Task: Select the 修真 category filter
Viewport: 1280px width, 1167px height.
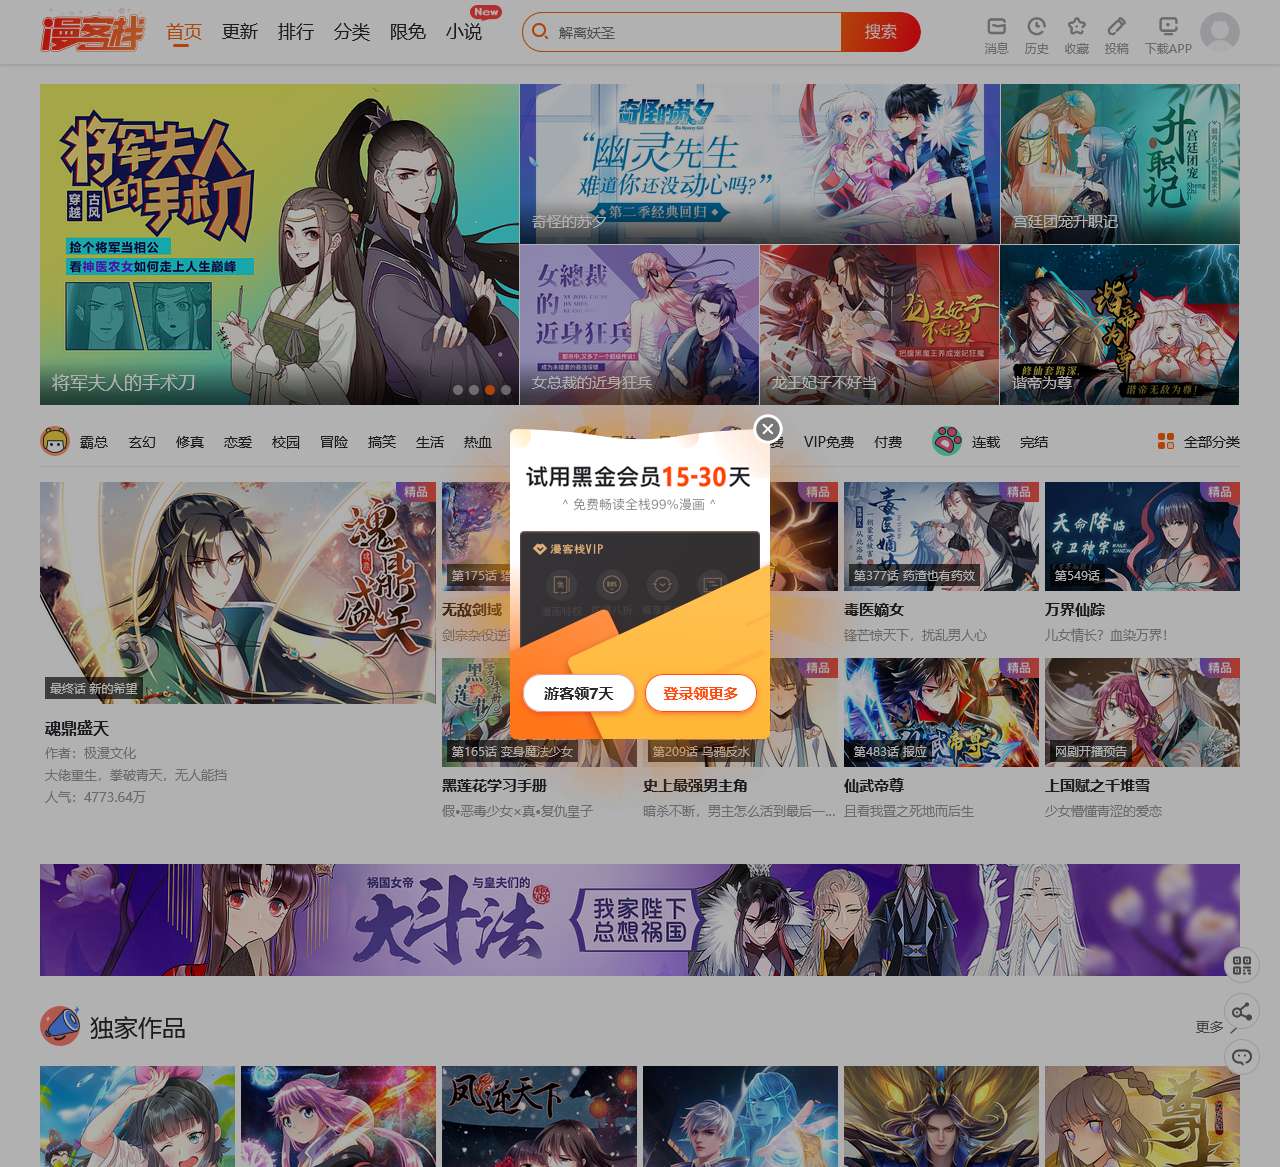Action: click(190, 442)
